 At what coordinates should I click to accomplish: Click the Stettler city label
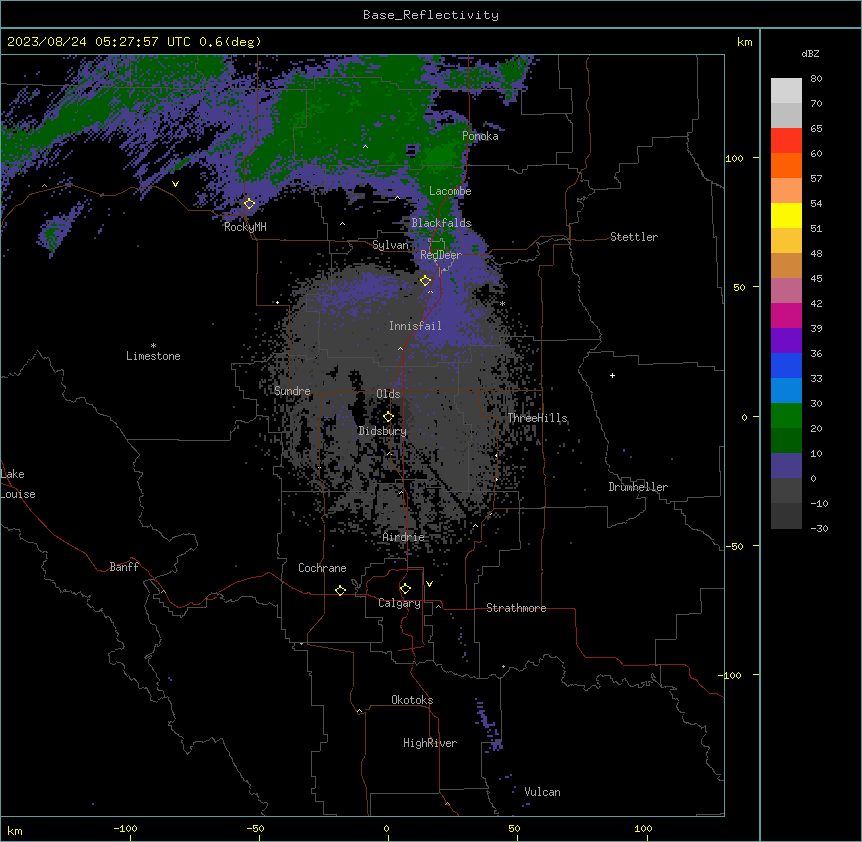tap(633, 237)
